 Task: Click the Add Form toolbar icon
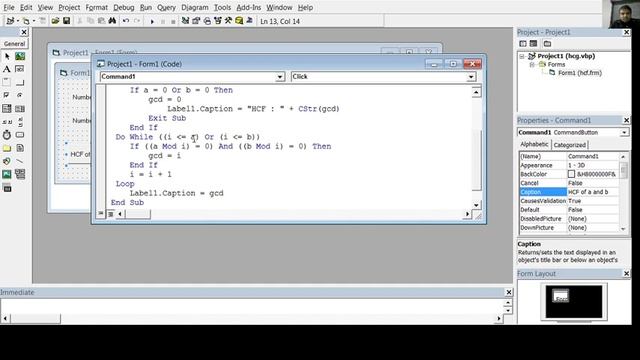click(x=26, y=21)
